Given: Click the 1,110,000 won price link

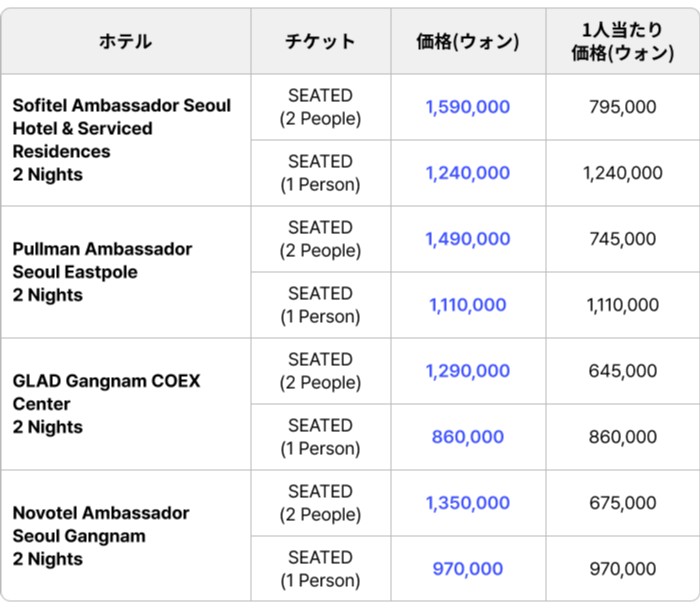Looking at the screenshot, I should pos(467,305).
